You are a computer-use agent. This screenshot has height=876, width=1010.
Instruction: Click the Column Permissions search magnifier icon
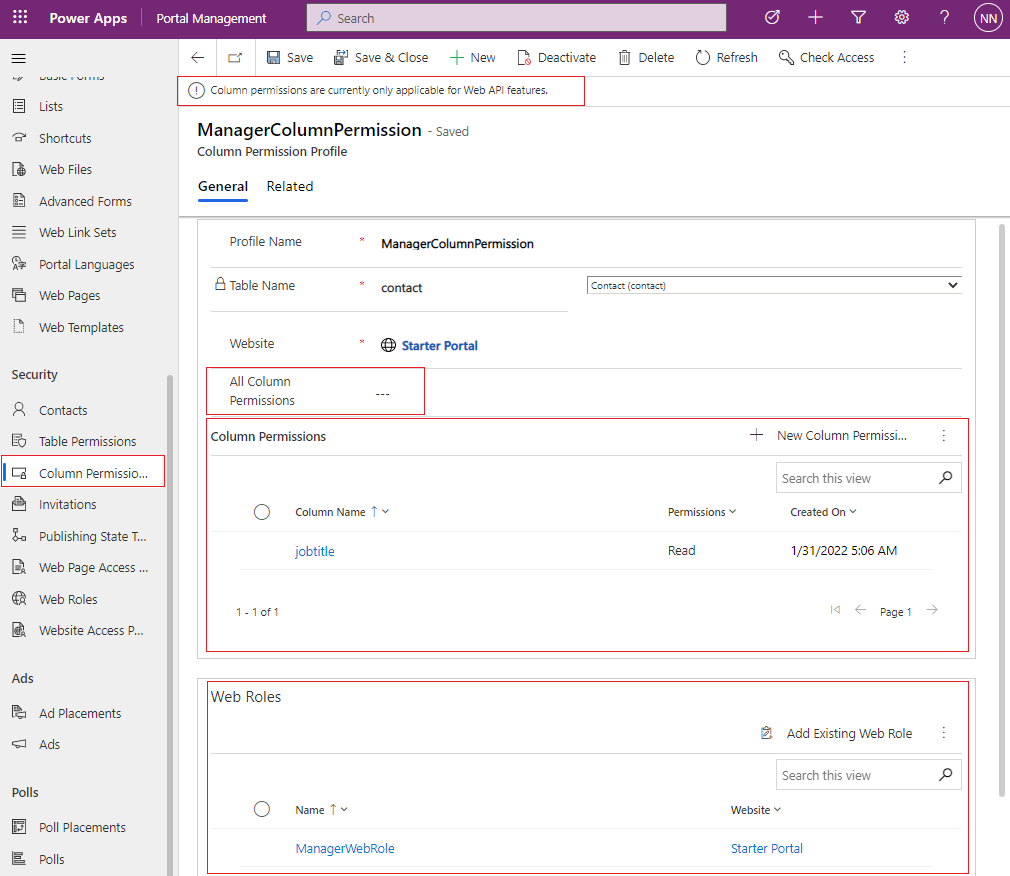click(x=946, y=477)
